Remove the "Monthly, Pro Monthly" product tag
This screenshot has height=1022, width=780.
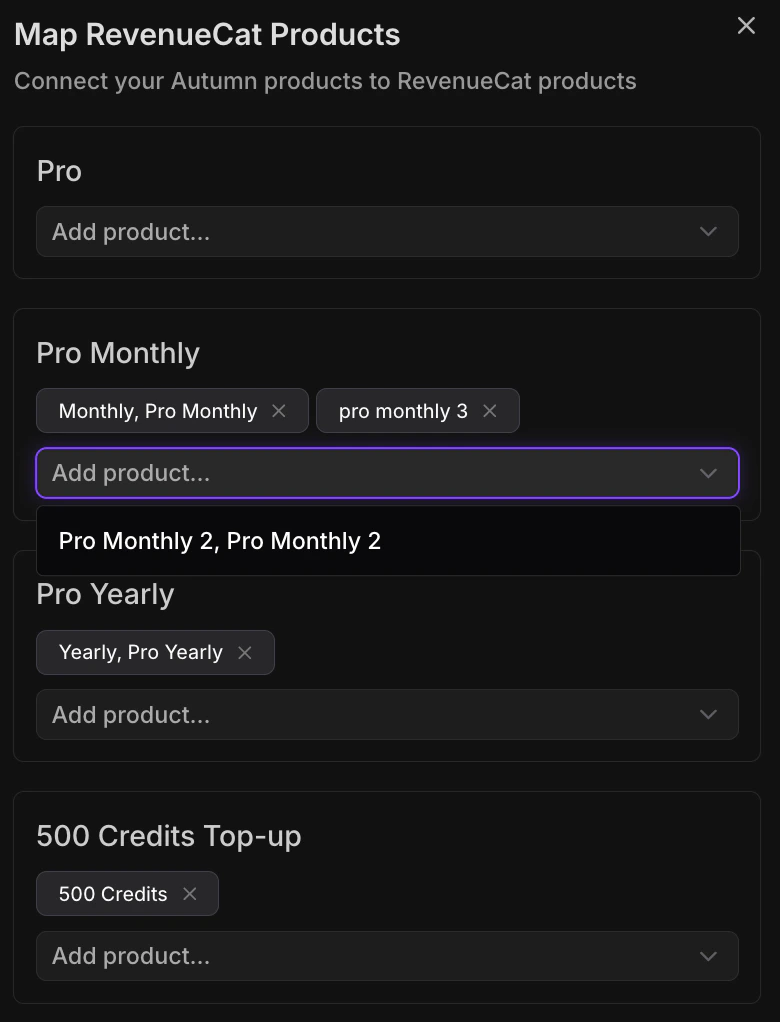tap(279, 410)
